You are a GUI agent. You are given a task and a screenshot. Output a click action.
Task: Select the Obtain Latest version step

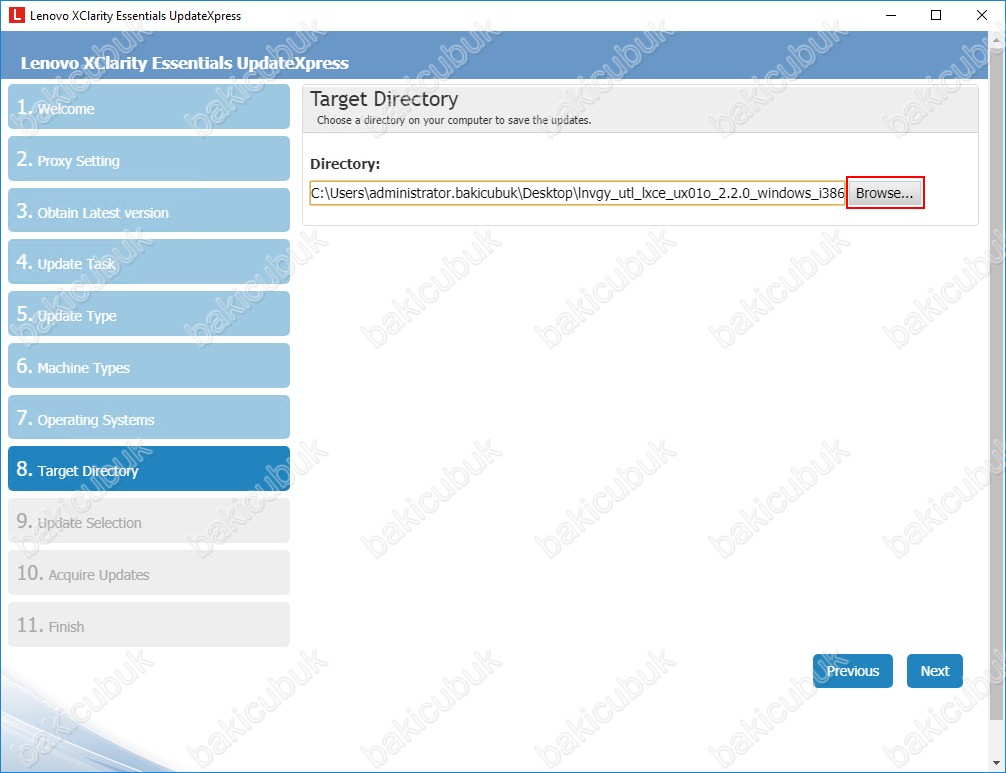(148, 212)
